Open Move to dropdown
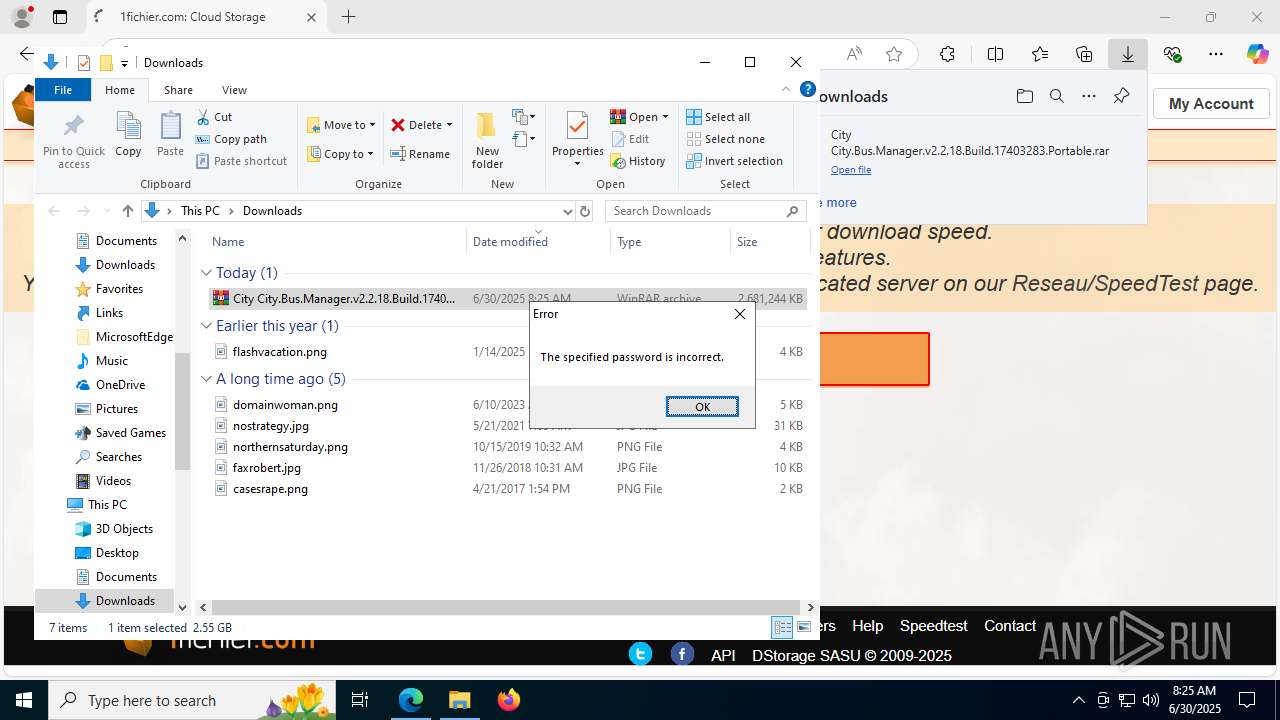 pyautogui.click(x=341, y=125)
